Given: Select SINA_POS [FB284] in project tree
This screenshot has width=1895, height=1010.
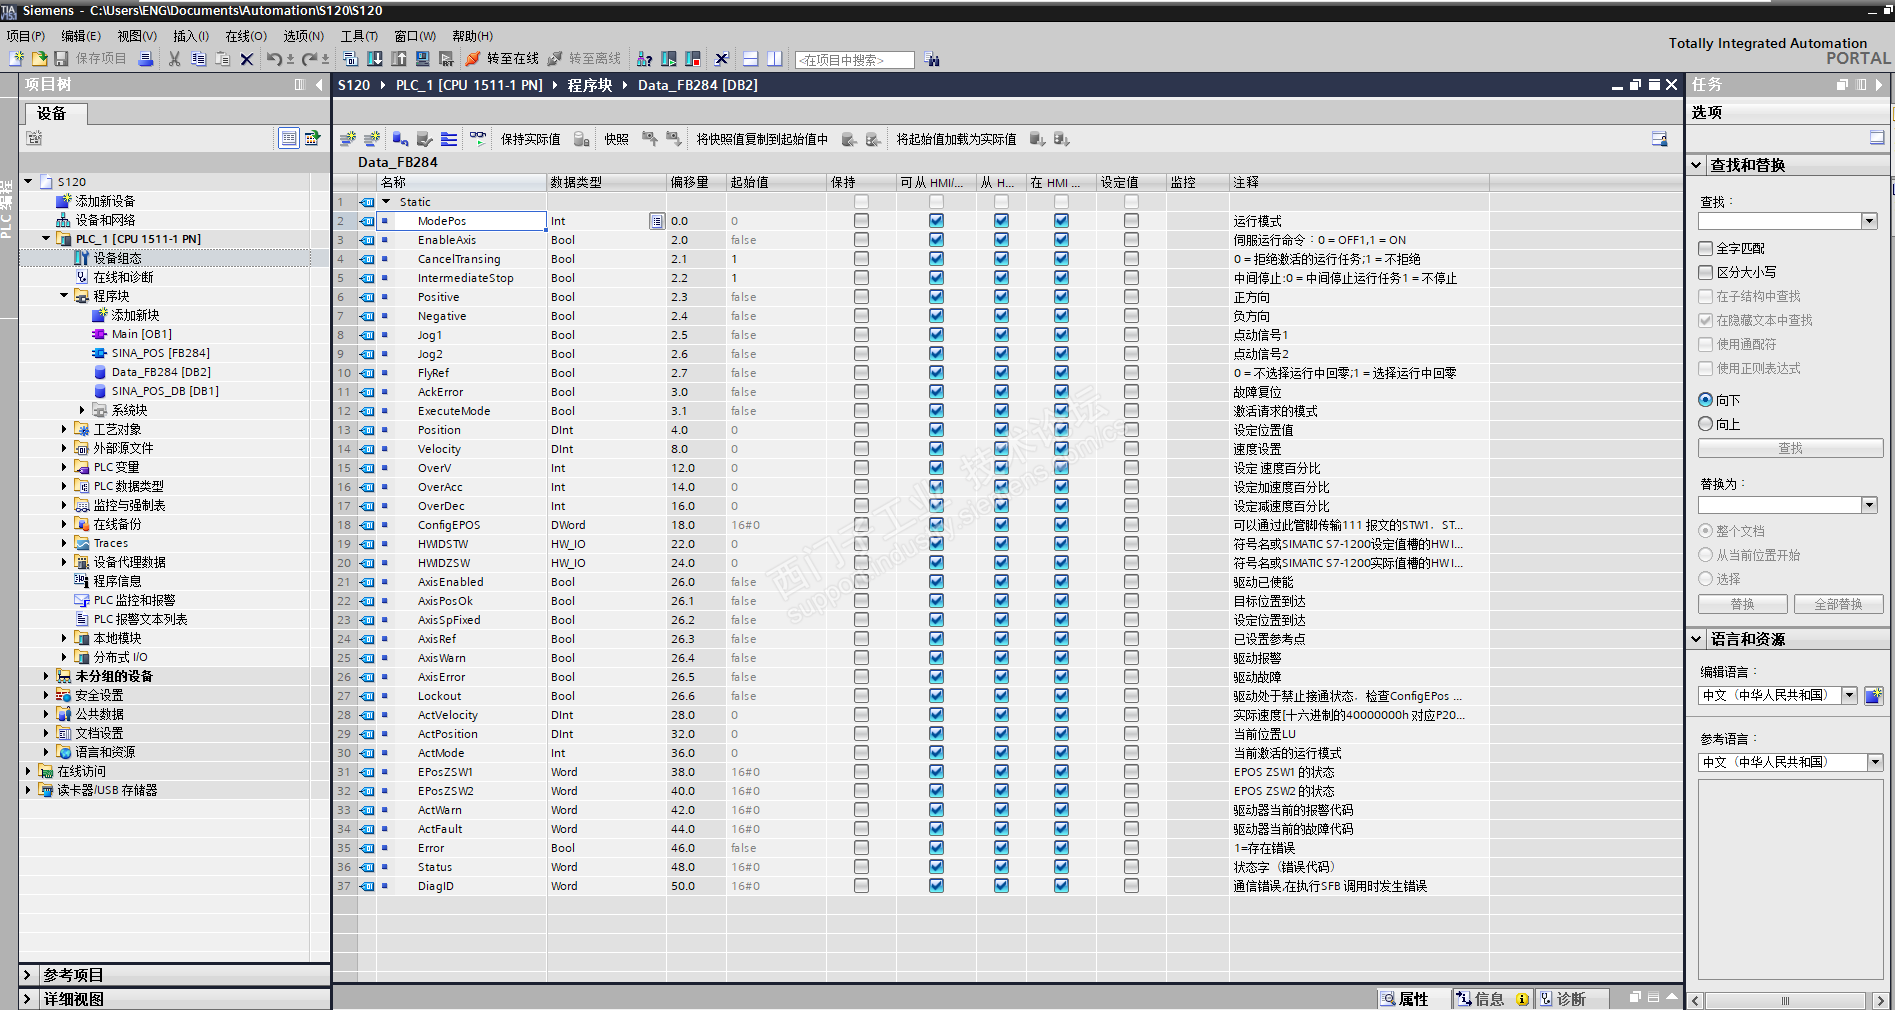Looking at the screenshot, I should coord(160,353).
